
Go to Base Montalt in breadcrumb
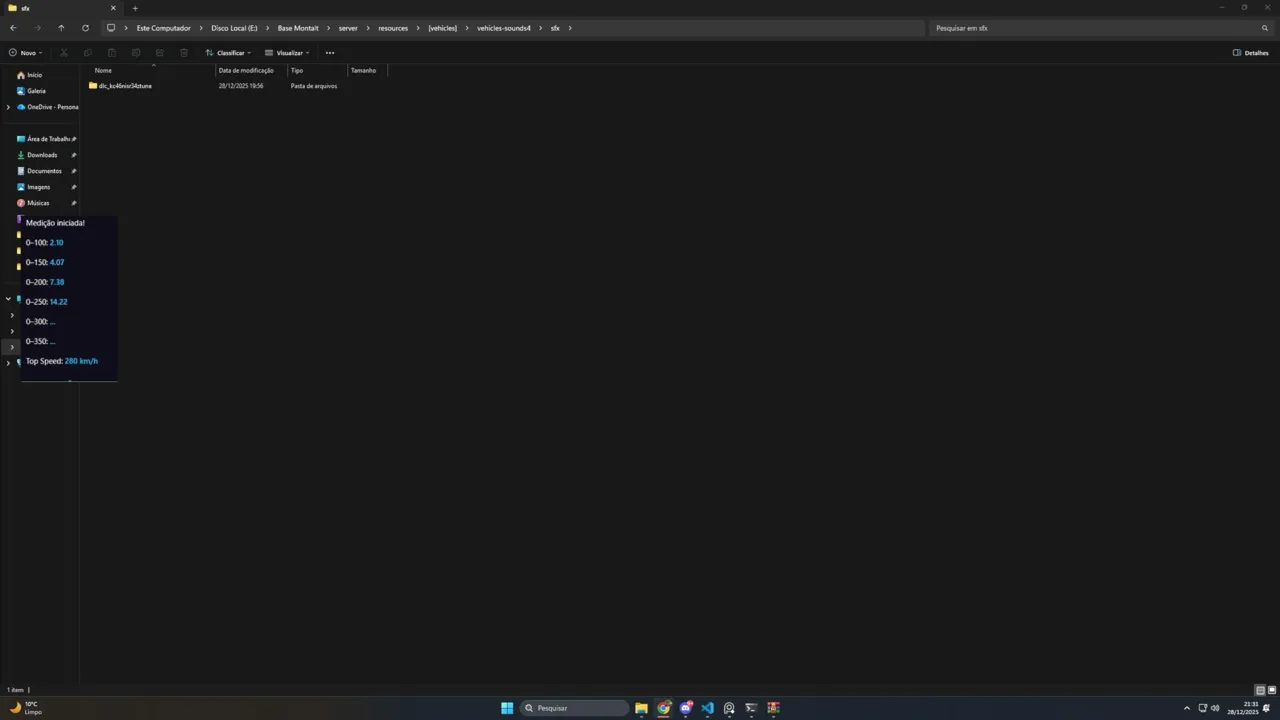click(298, 28)
